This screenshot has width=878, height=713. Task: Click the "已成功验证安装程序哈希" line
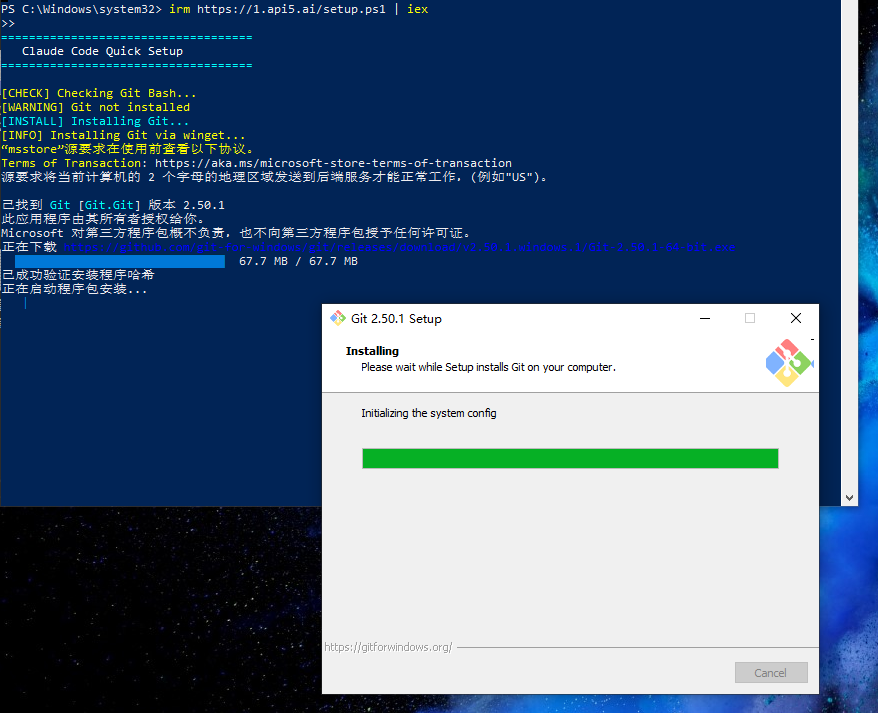click(78, 275)
